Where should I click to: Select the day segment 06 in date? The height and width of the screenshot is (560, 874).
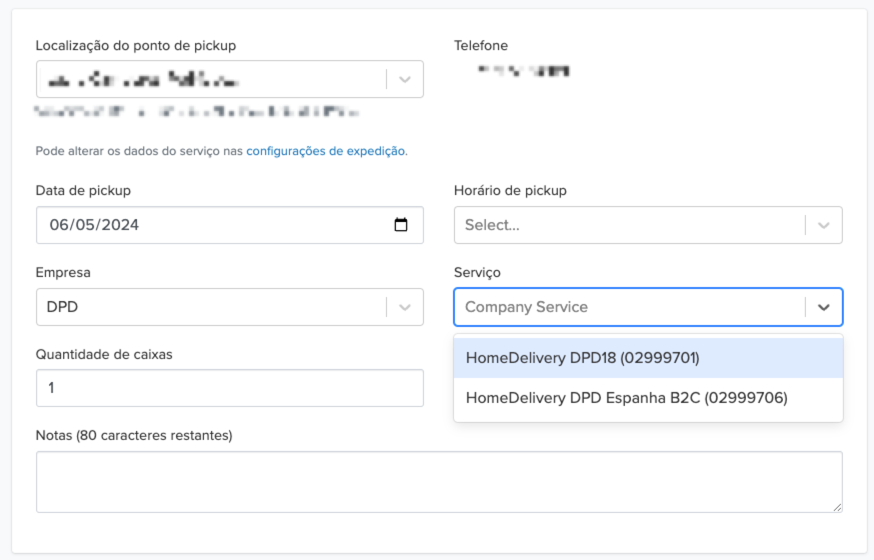click(x=57, y=225)
